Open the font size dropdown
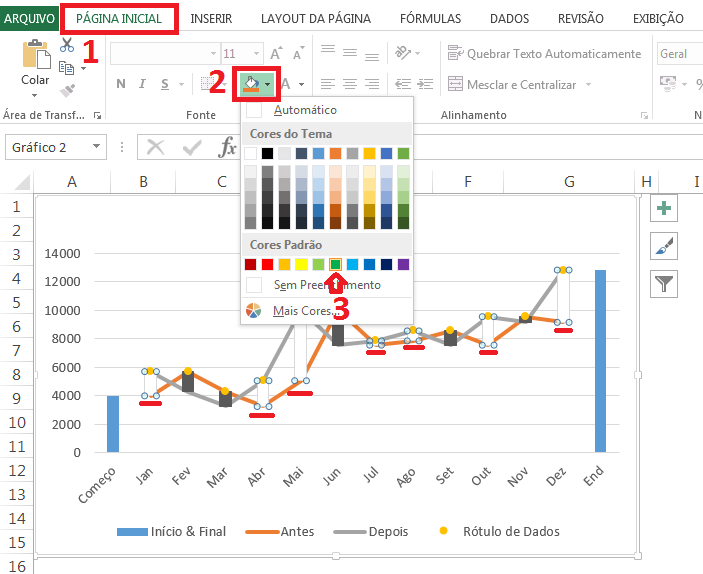The image size is (703, 574). coord(254,54)
